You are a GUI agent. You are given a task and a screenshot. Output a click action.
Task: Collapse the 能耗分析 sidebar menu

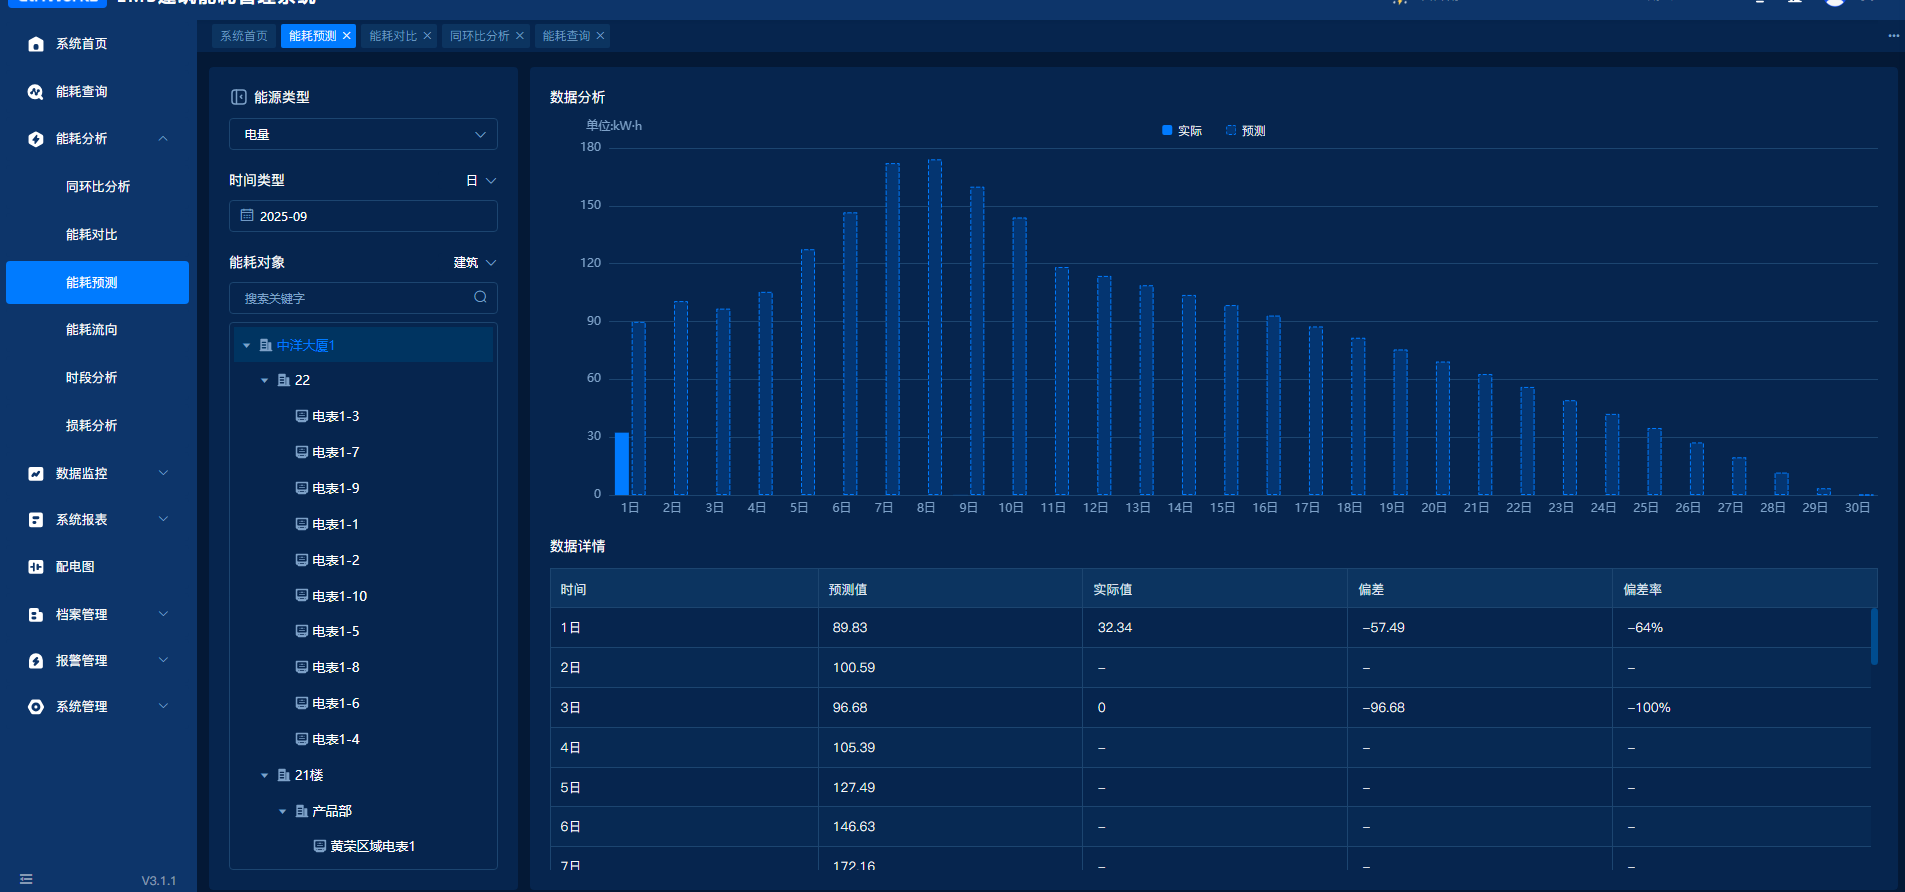coord(163,139)
